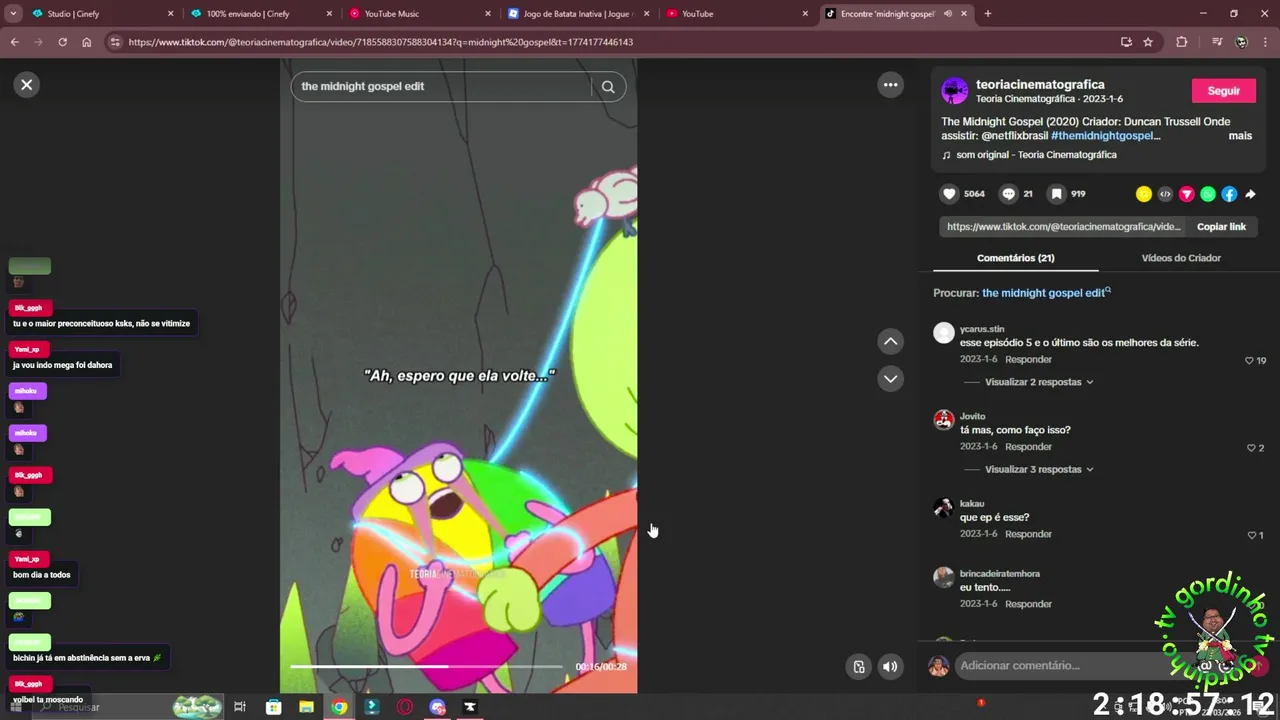The image size is (1280, 720).
Task: Save video with bookmark icon
Action: [x=1056, y=194]
